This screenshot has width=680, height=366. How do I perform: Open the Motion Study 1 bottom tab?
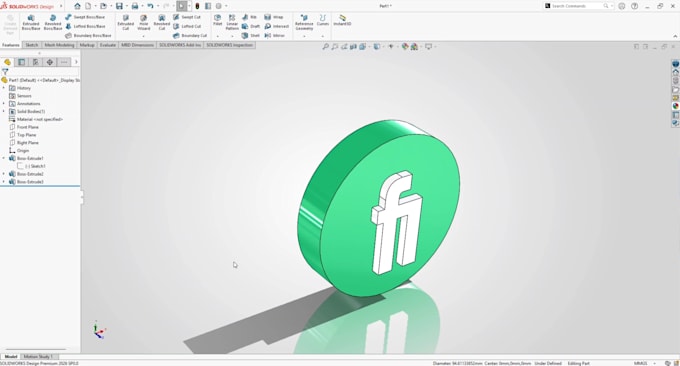coord(38,356)
